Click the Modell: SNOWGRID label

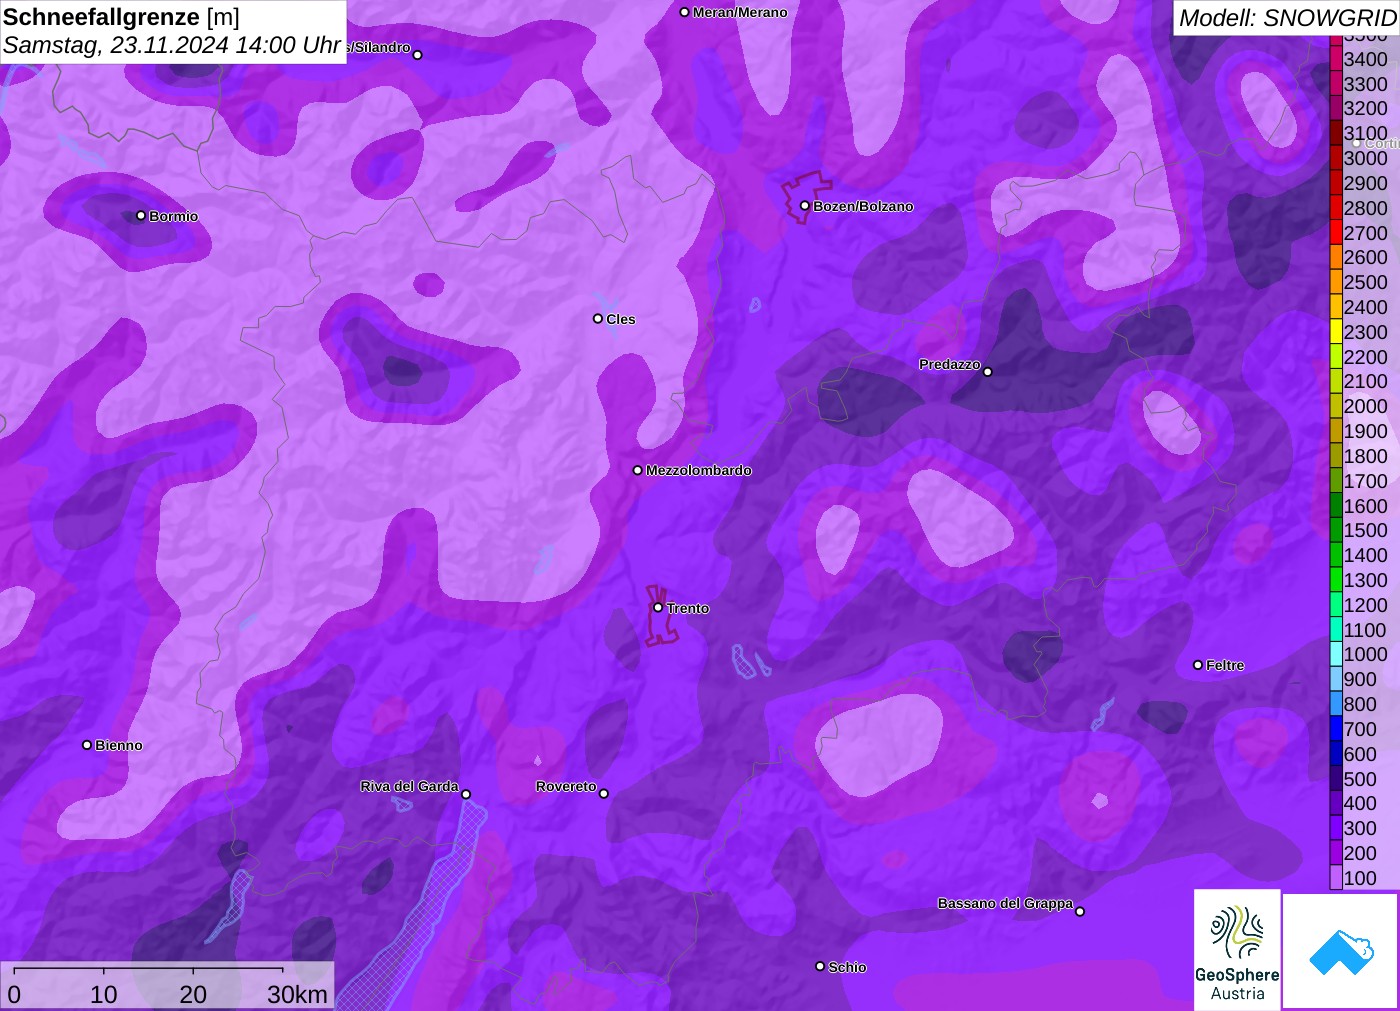1287,18
